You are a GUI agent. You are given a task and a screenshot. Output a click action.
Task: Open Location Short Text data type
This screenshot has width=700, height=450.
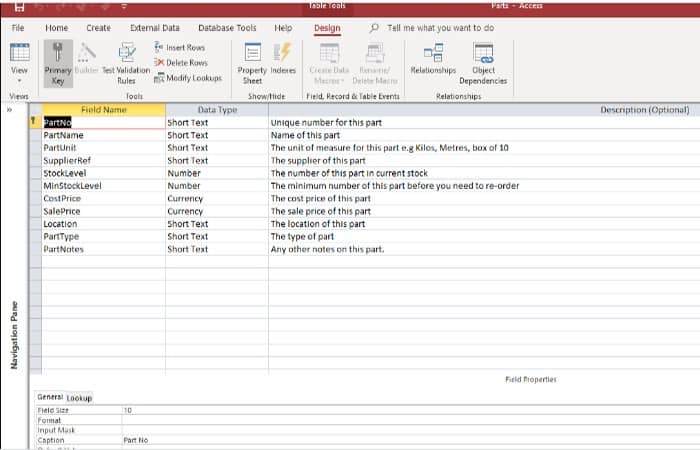(x=217, y=224)
